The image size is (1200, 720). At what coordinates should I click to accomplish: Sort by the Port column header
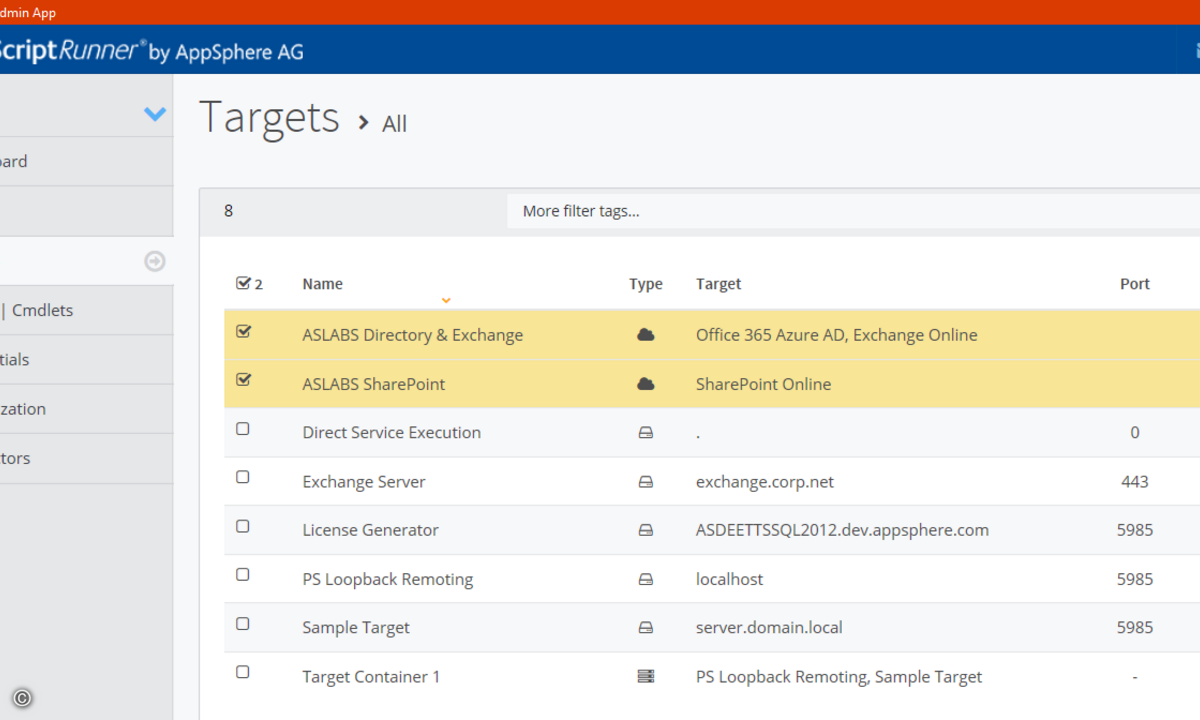click(1135, 284)
